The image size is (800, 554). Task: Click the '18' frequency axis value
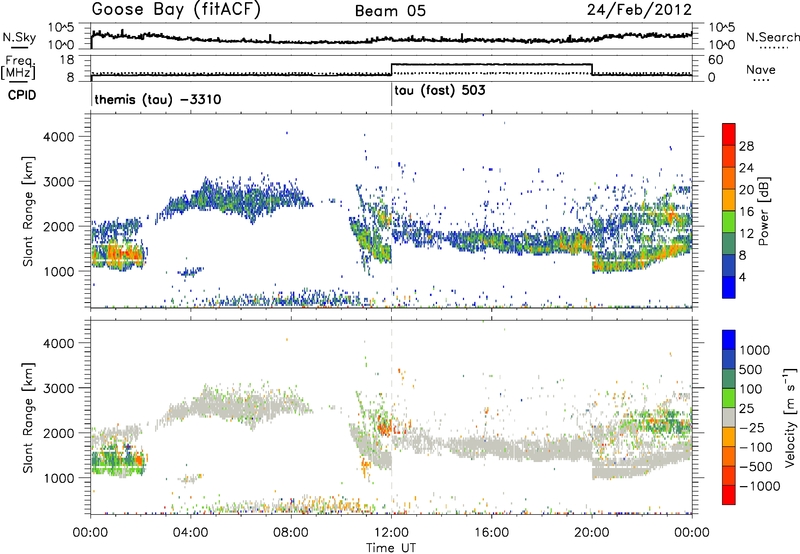(67, 60)
